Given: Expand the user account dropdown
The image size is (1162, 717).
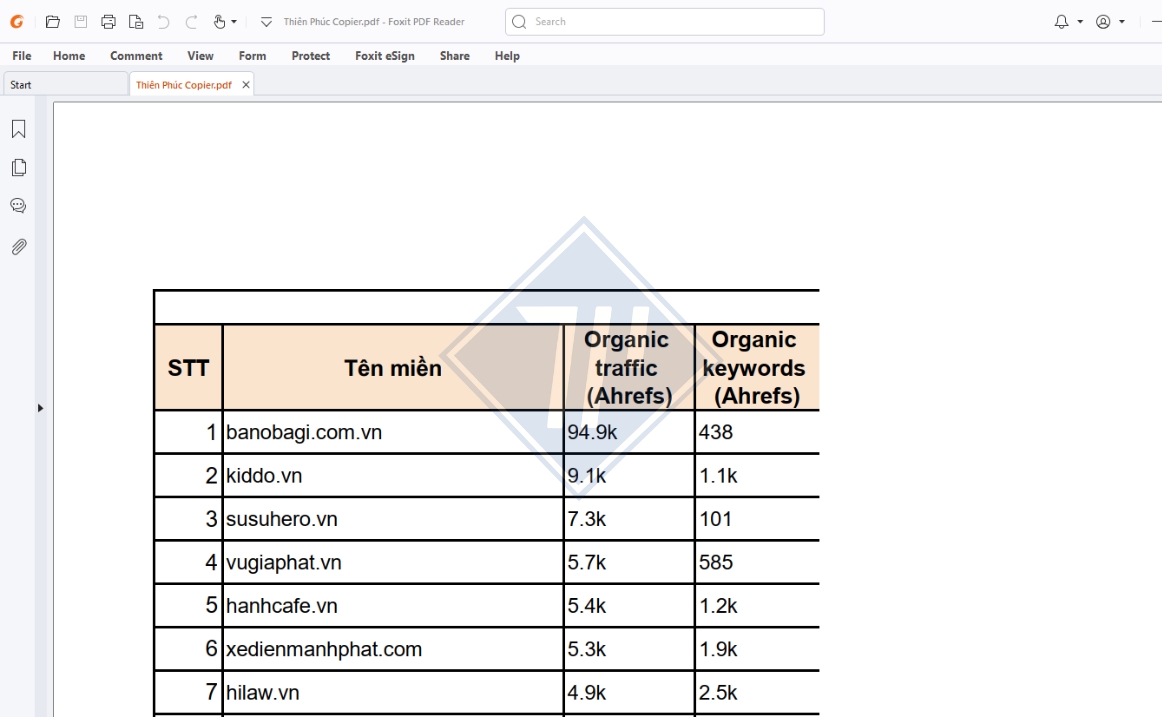Looking at the screenshot, I should pos(1122,22).
